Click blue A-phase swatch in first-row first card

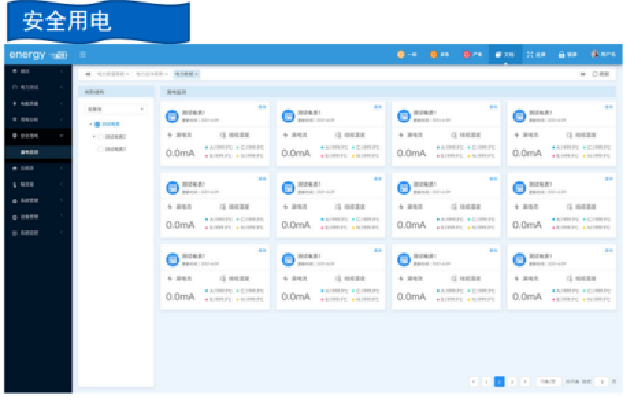[x=207, y=147]
